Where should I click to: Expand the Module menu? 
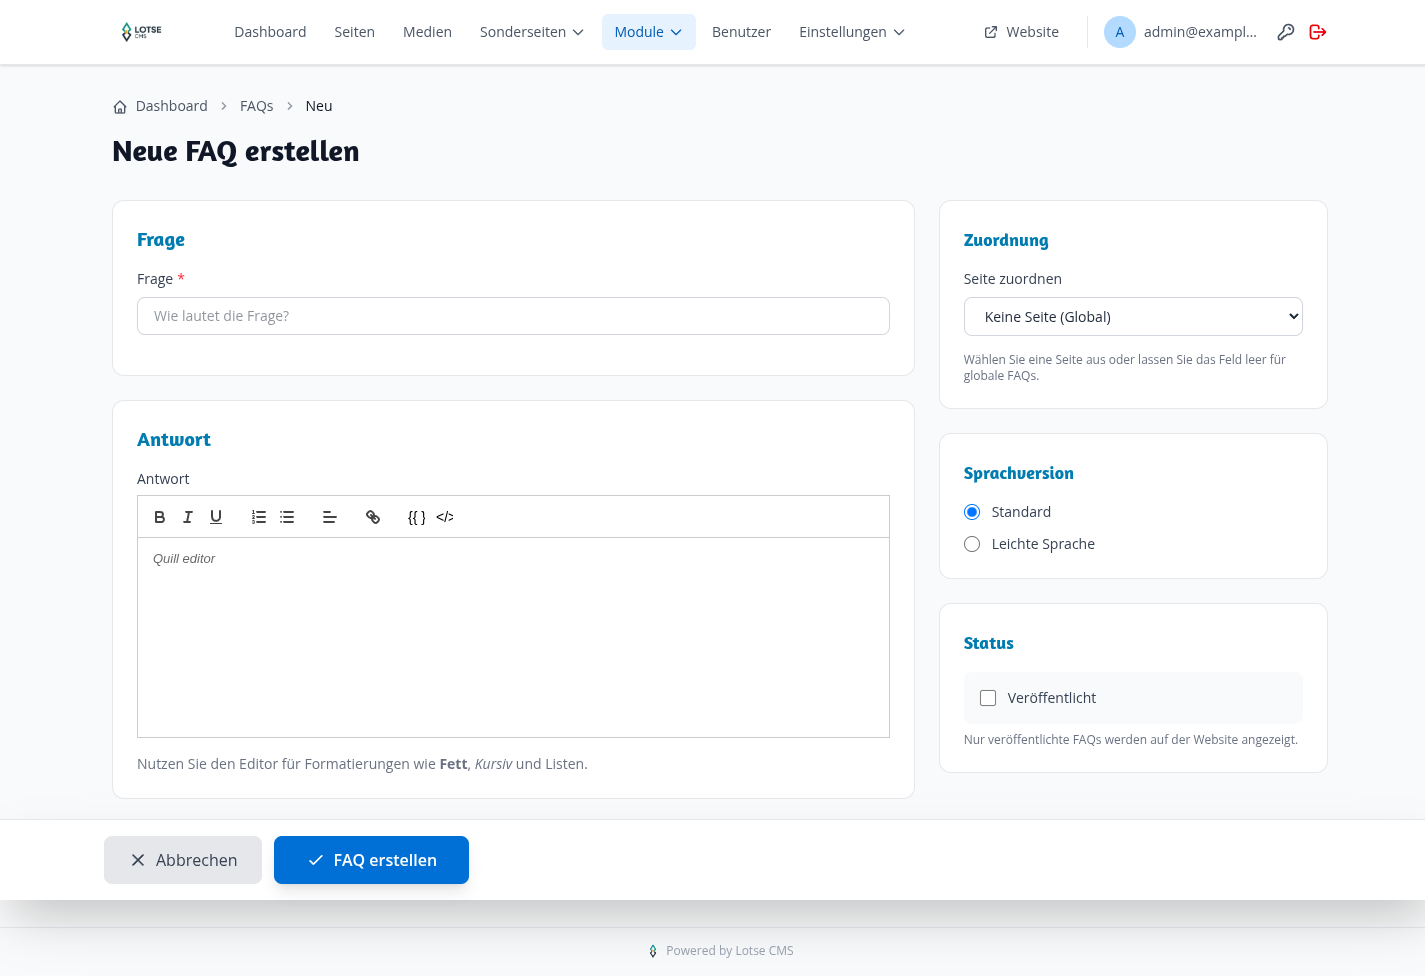pyautogui.click(x=649, y=32)
